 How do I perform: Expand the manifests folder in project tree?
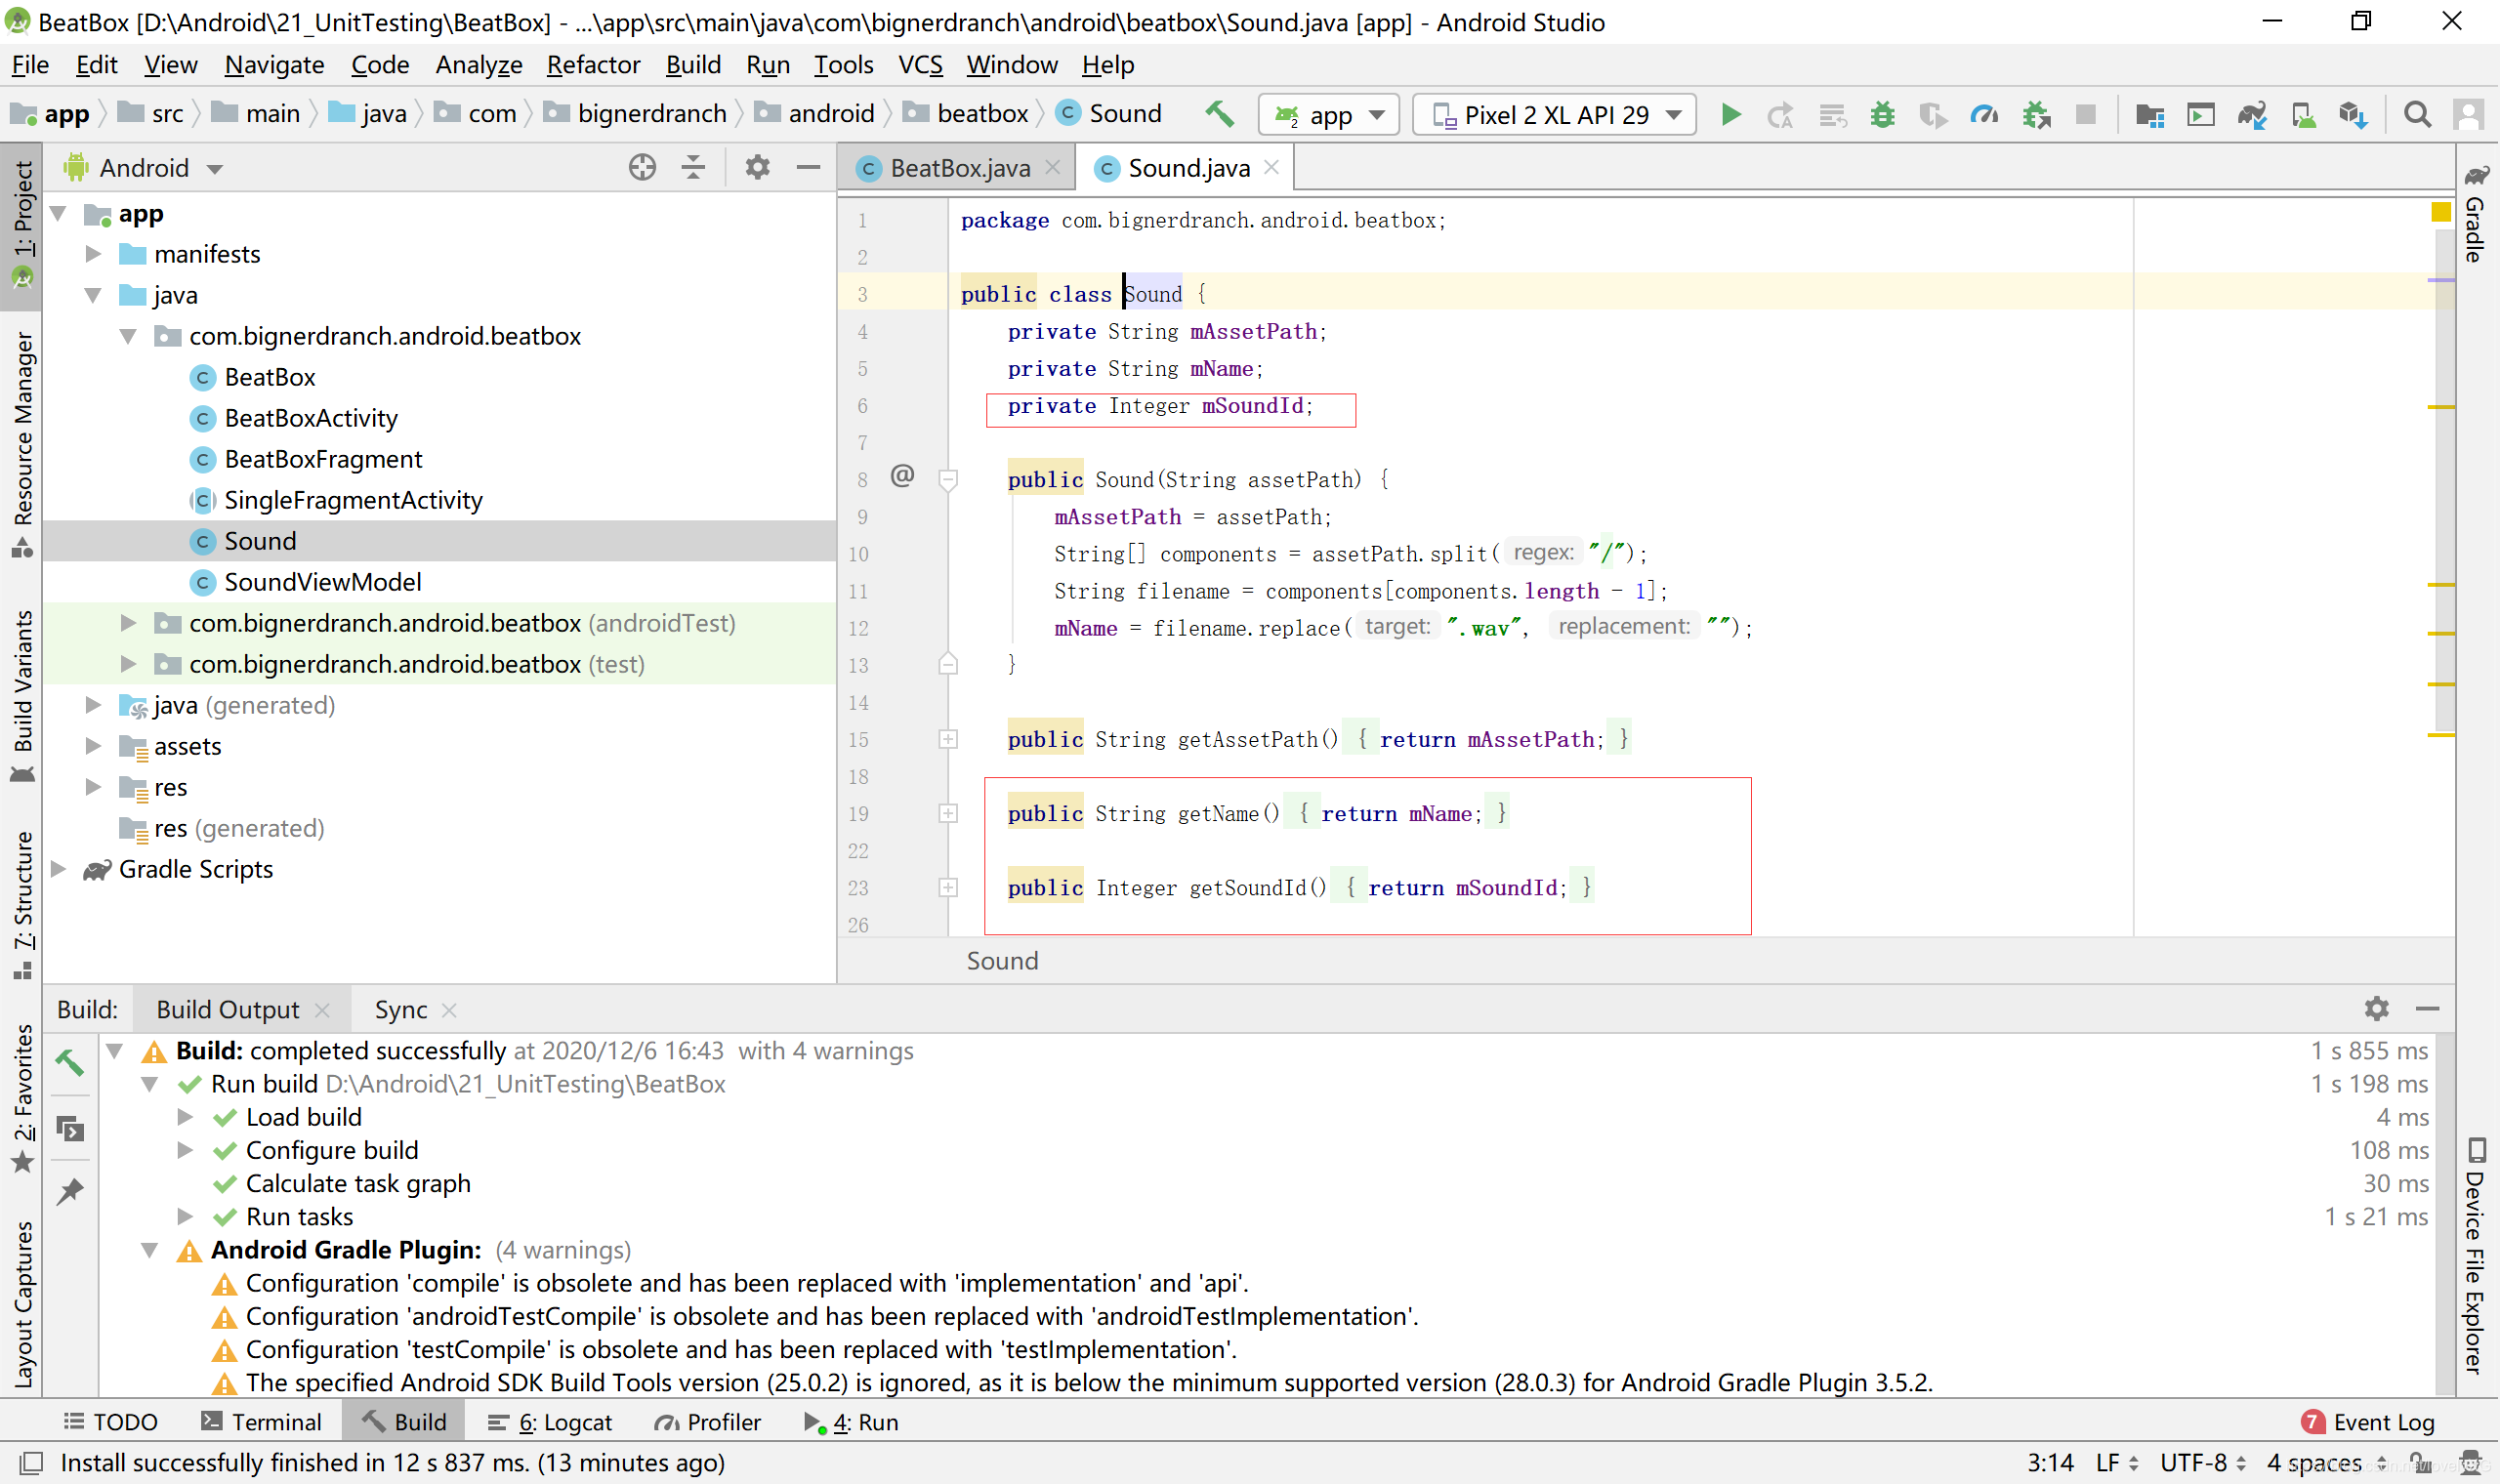[93, 254]
